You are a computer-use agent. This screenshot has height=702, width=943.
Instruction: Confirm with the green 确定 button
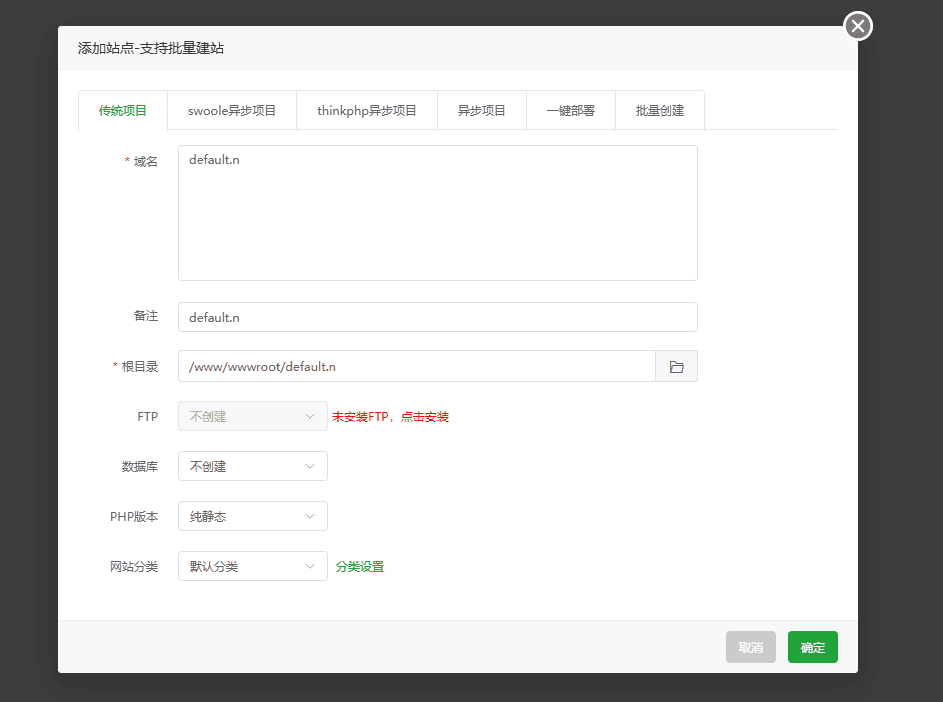coord(812,647)
